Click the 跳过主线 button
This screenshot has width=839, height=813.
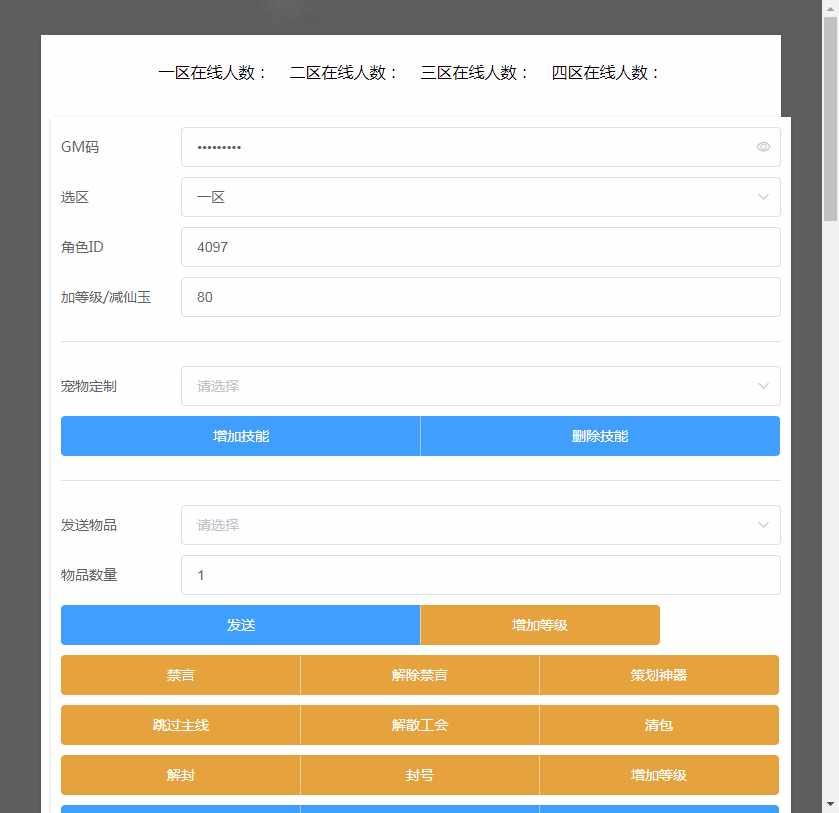pyautogui.click(x=180, y=725)
